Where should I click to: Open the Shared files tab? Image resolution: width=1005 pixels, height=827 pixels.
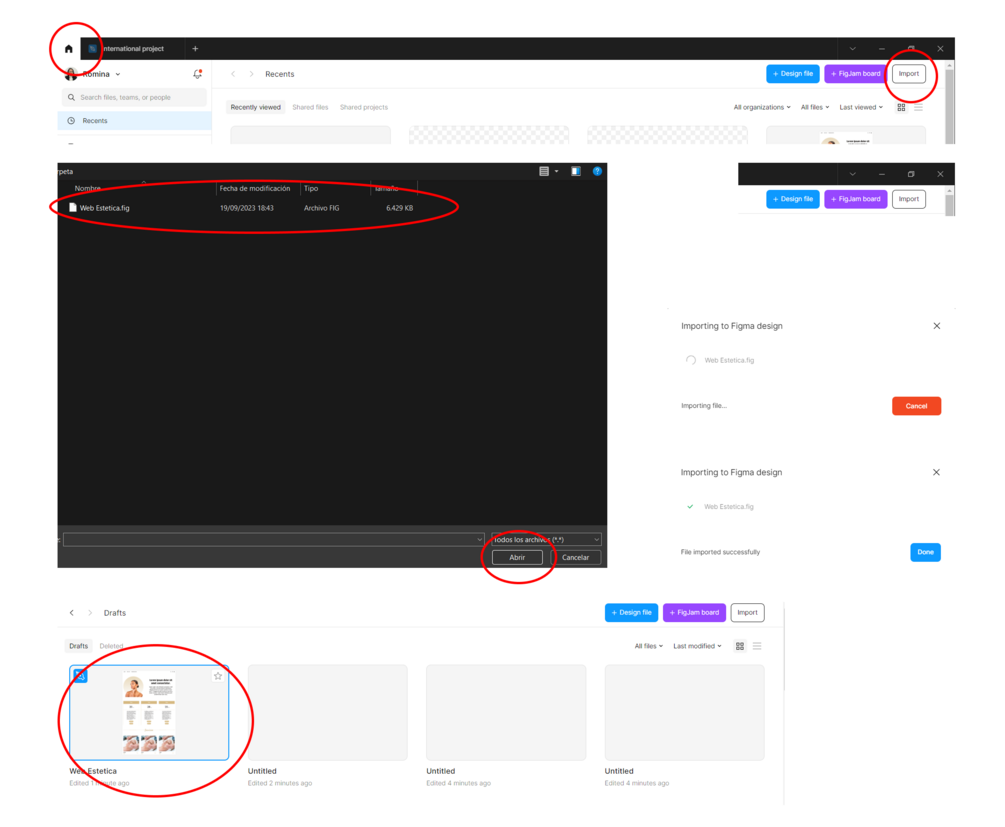point(310,107)
